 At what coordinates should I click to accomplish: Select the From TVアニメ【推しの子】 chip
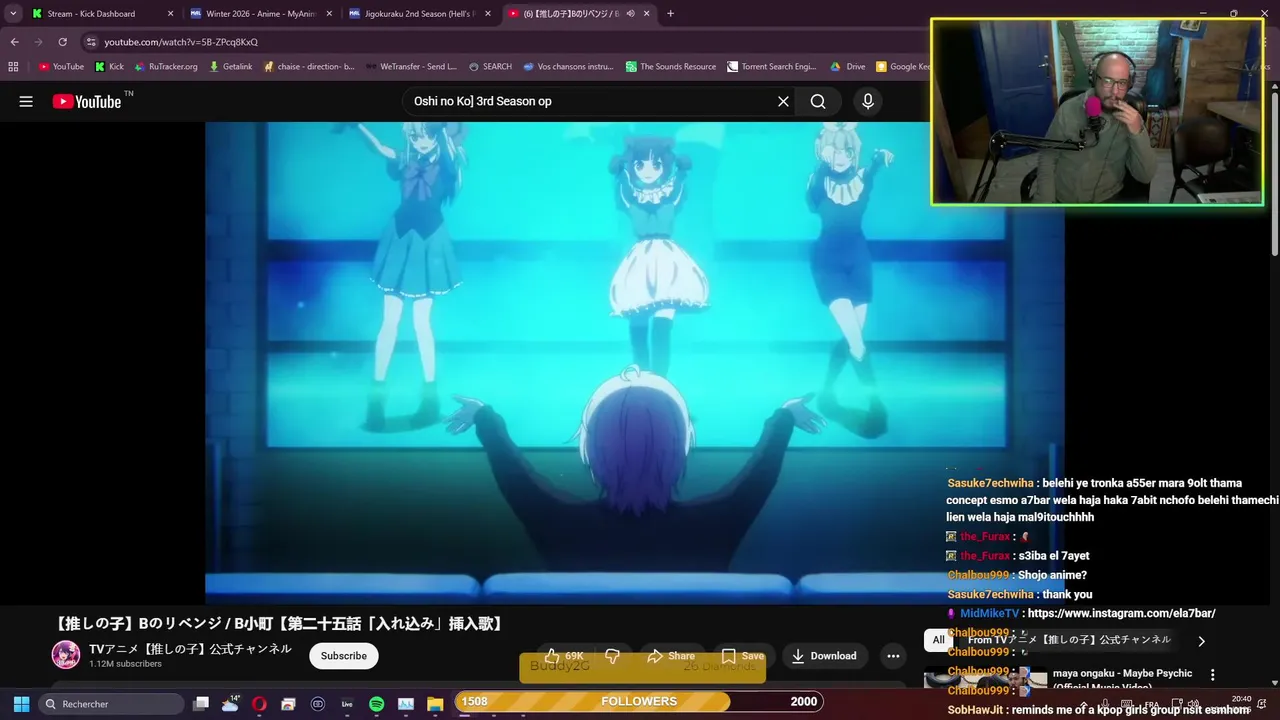(1069, 640)
